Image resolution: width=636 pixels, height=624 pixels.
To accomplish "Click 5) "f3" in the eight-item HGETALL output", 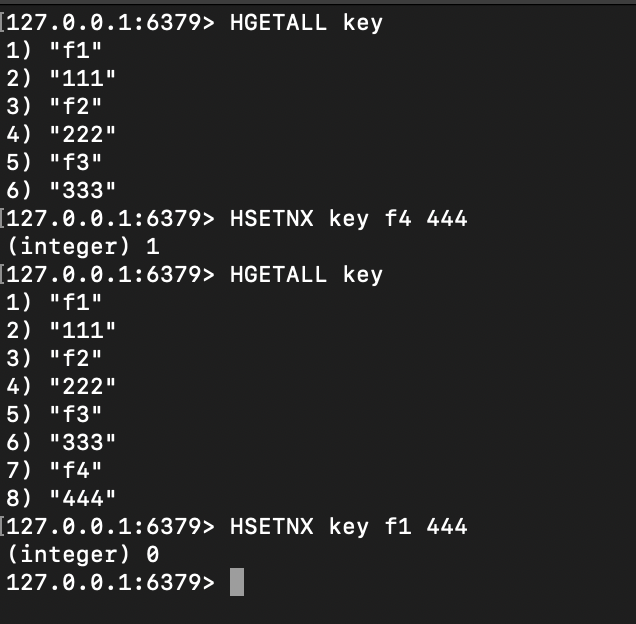I will [54, 414].
